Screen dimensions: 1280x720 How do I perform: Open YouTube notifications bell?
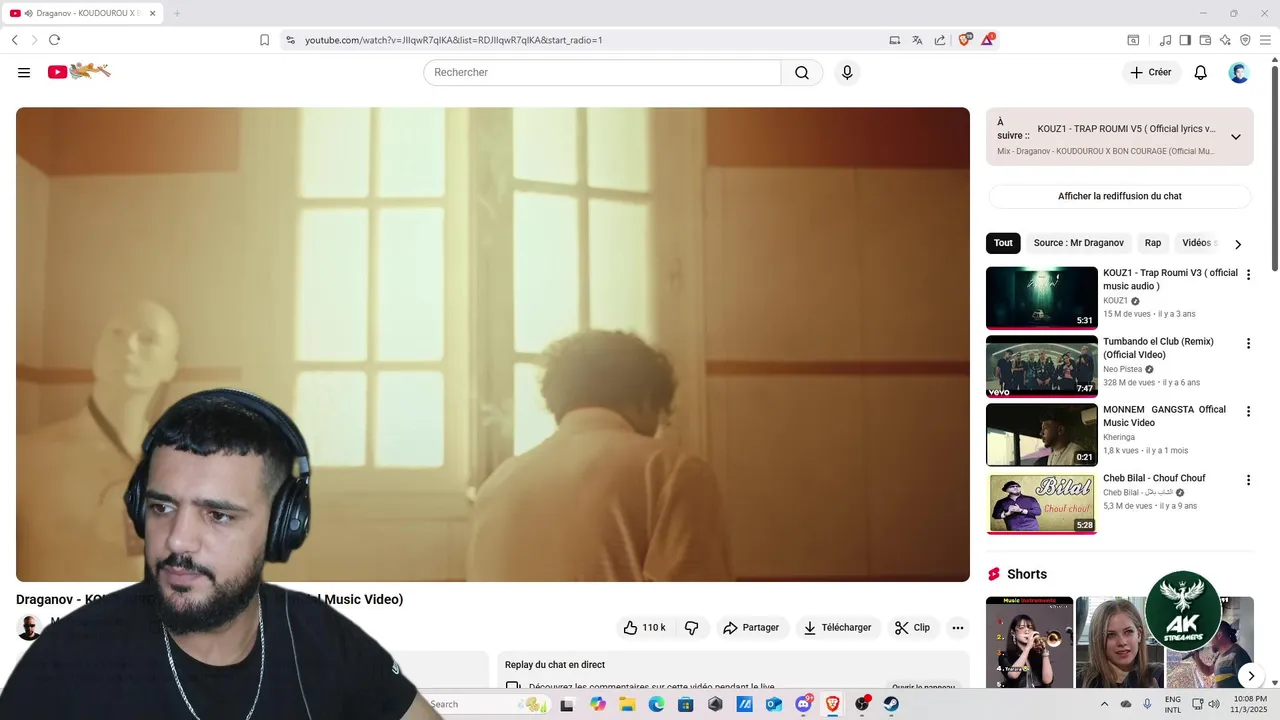click(1201, 72)
